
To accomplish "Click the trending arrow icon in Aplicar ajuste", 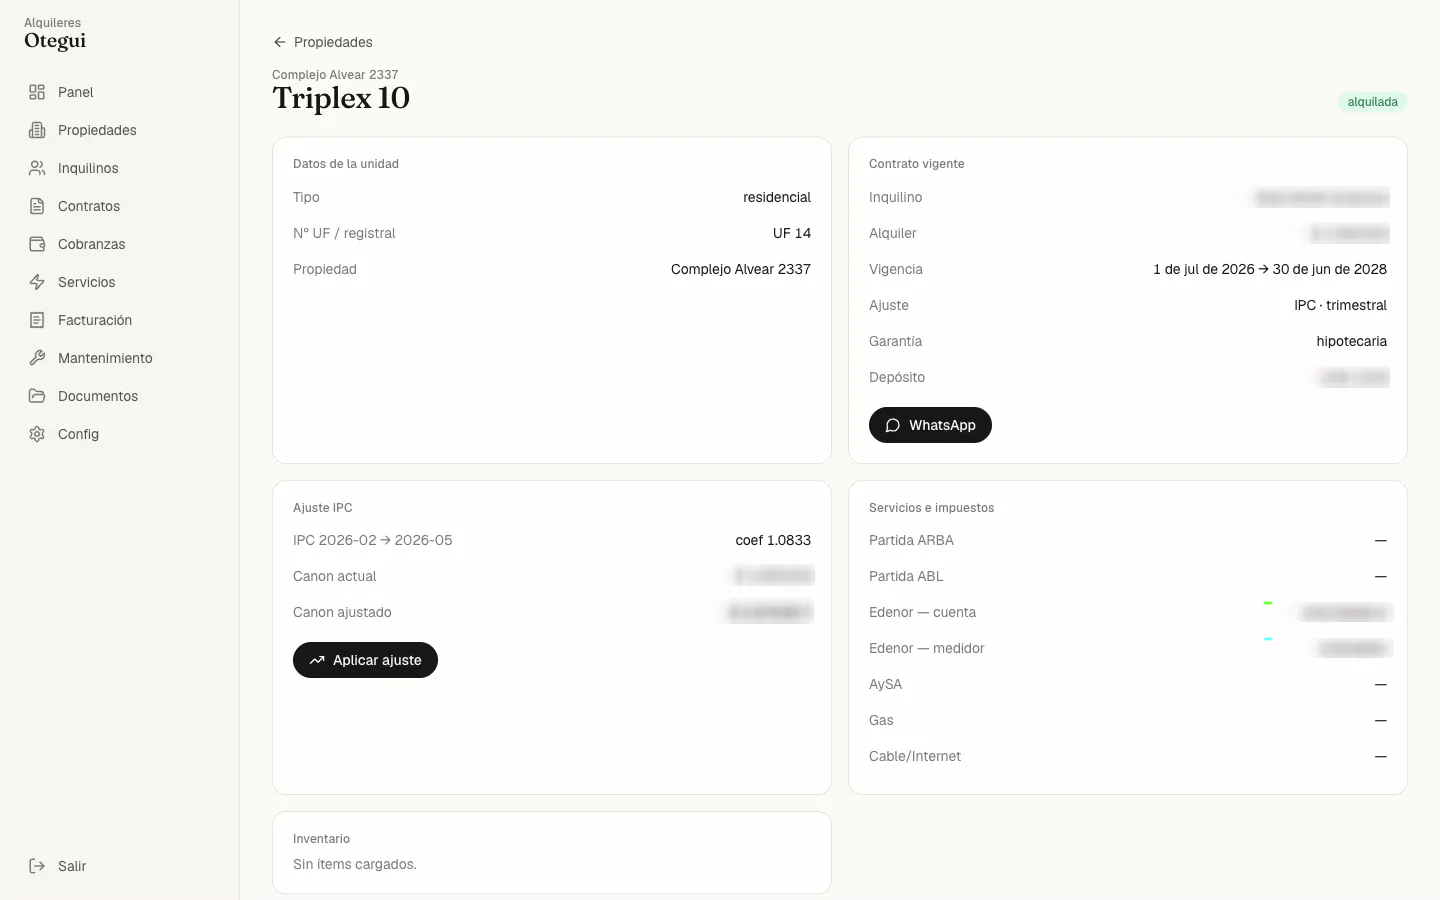I will [317, 660].
